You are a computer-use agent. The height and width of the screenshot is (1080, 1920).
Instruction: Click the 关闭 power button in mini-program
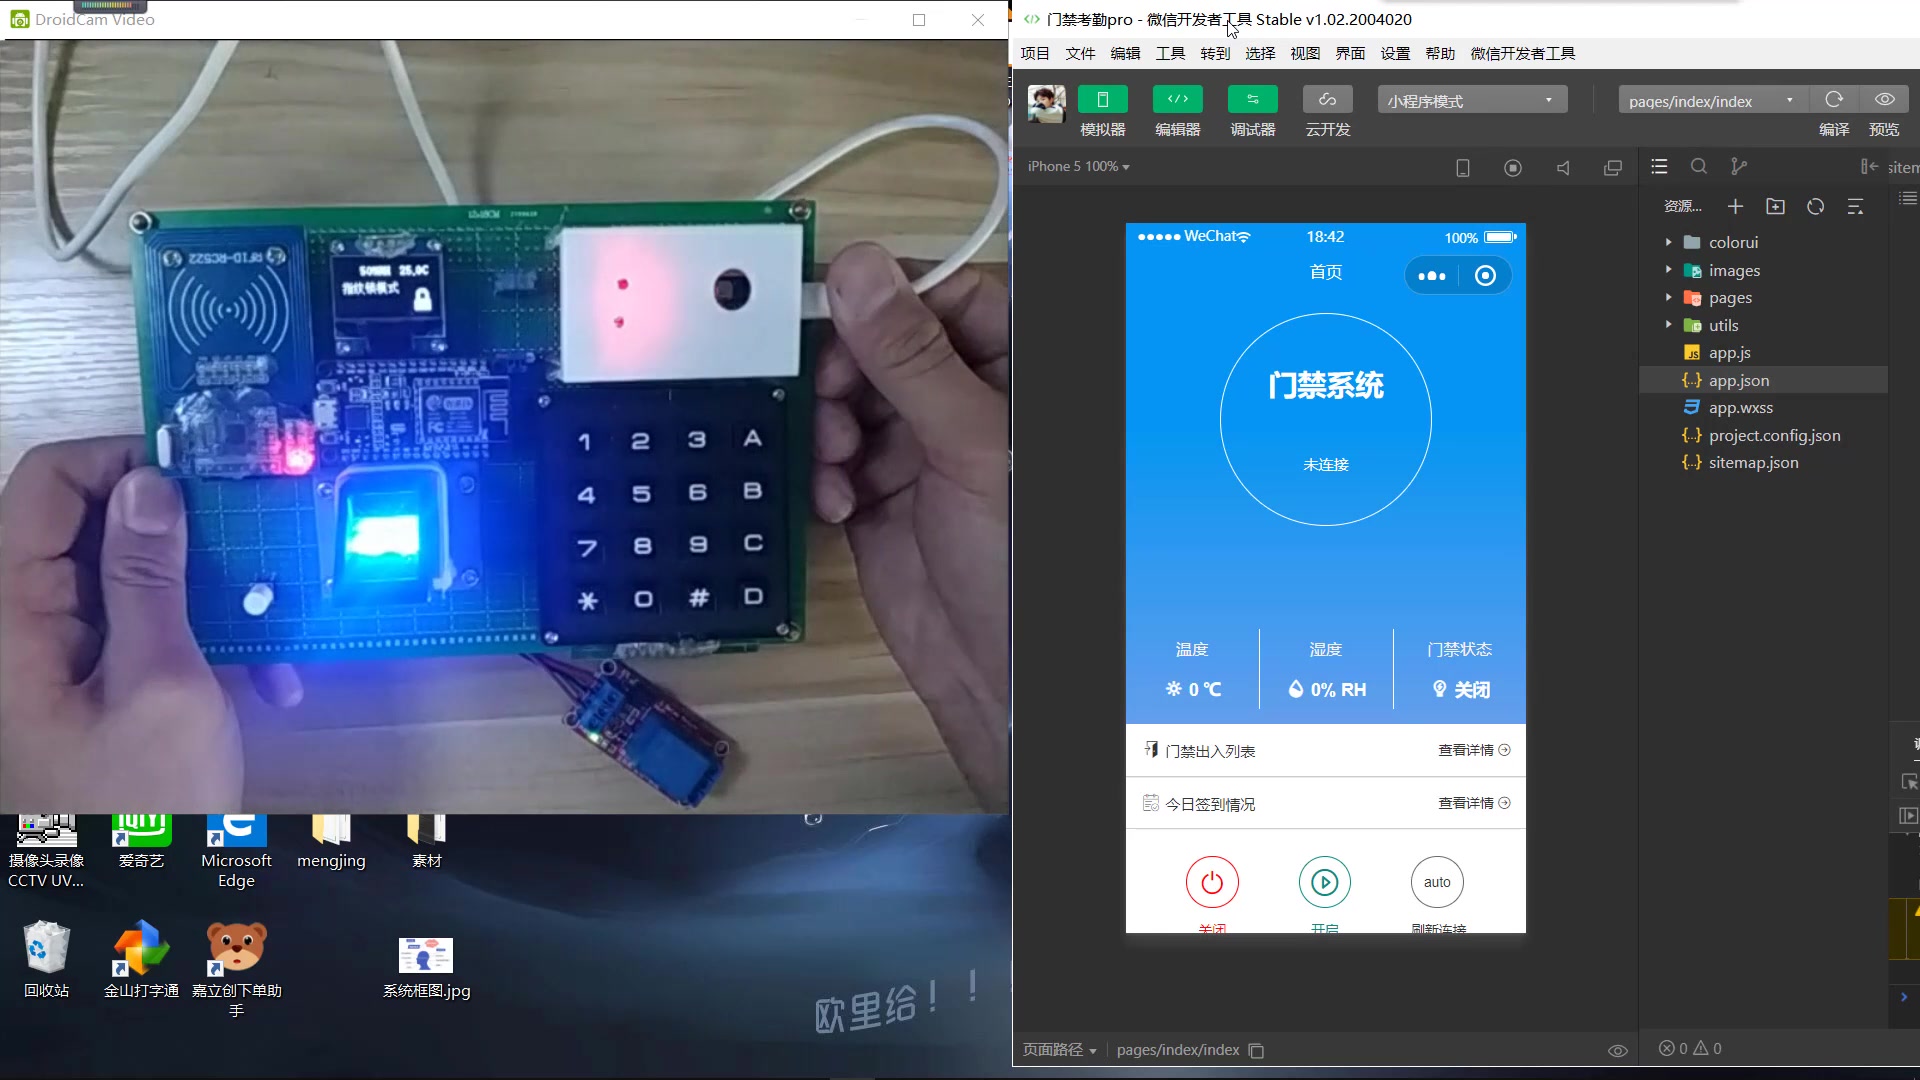(x=1211, y=881)
